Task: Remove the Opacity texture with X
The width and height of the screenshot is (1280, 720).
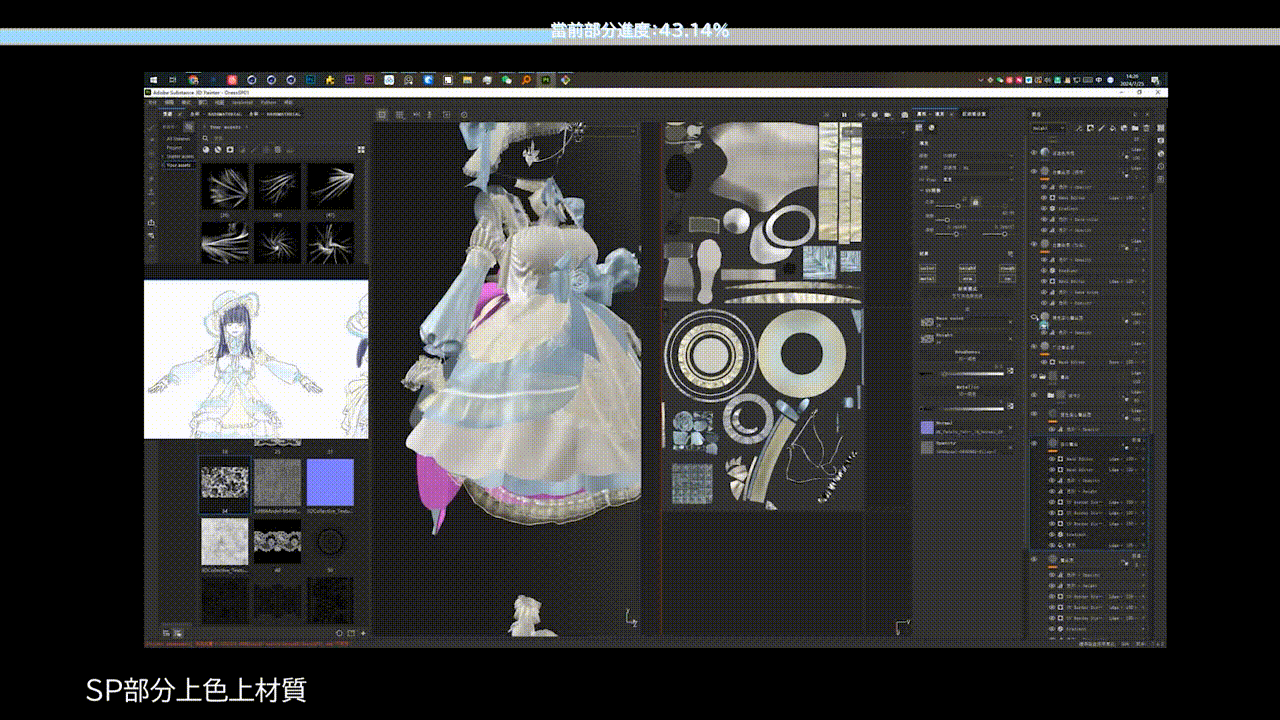Action: [1010, 447]
